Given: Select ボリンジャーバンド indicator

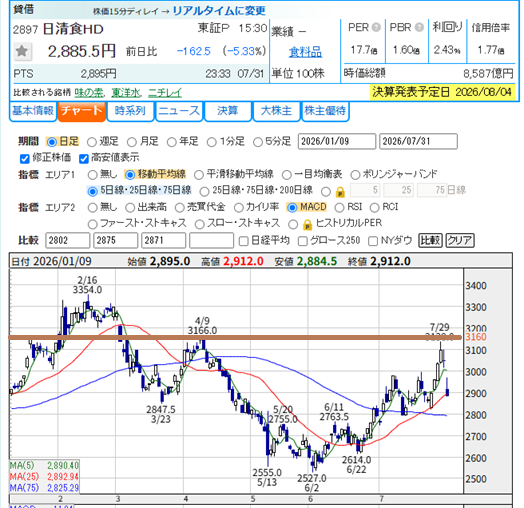Looking at the screenshot, I should pos(355,175).
